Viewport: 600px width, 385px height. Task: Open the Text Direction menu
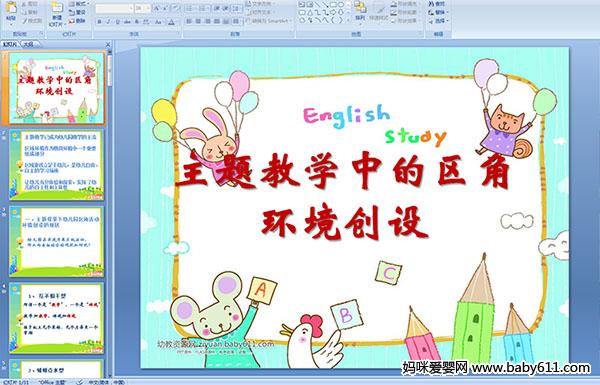click(261, 3)
